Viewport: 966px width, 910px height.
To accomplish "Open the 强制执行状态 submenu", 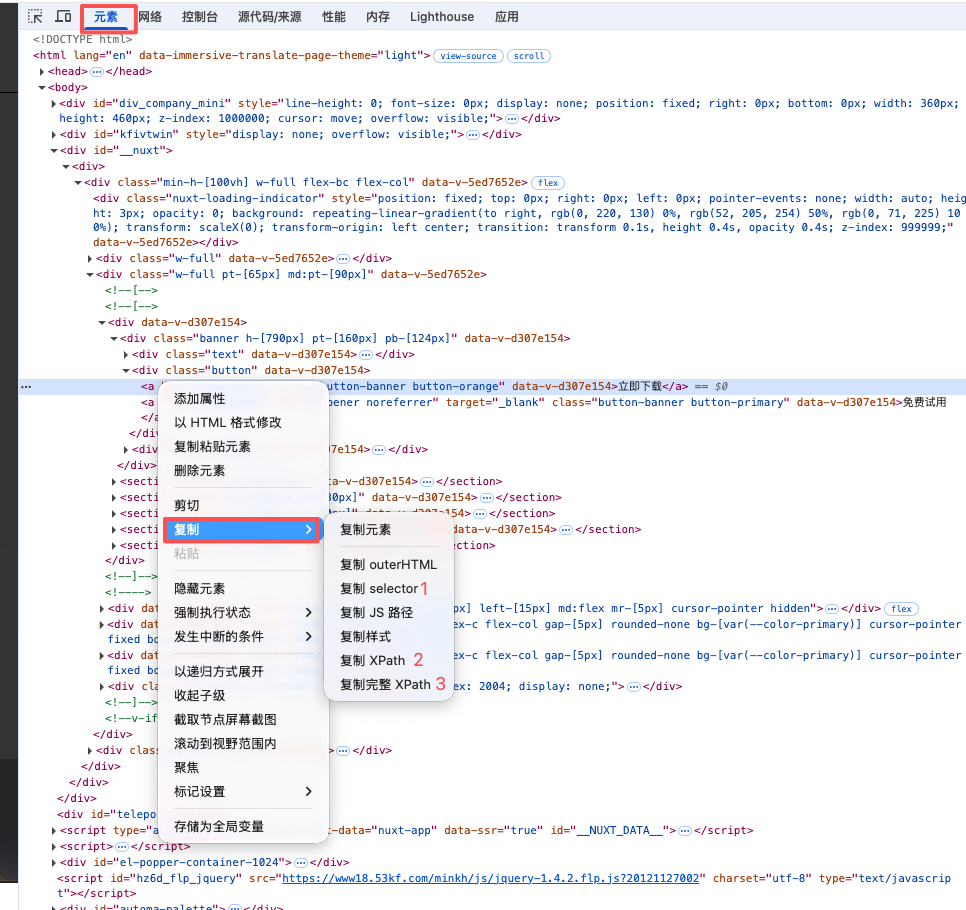I will 243,612.
